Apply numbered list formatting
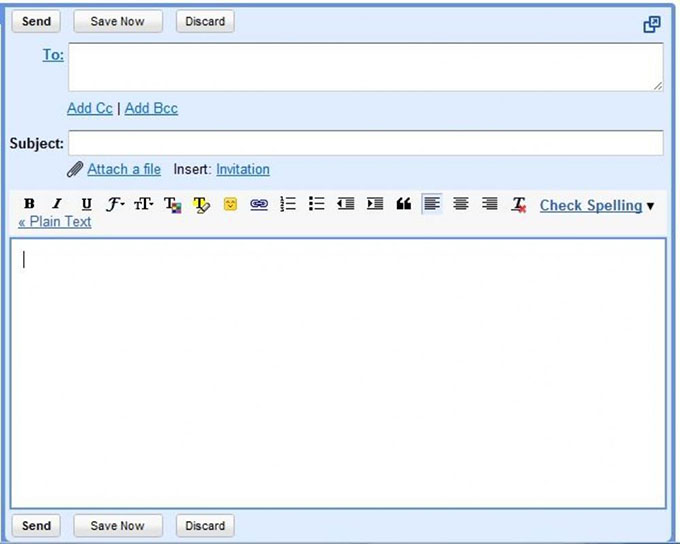Image resolution: width=680 pixels, height=544 pixels. [288, 204]
